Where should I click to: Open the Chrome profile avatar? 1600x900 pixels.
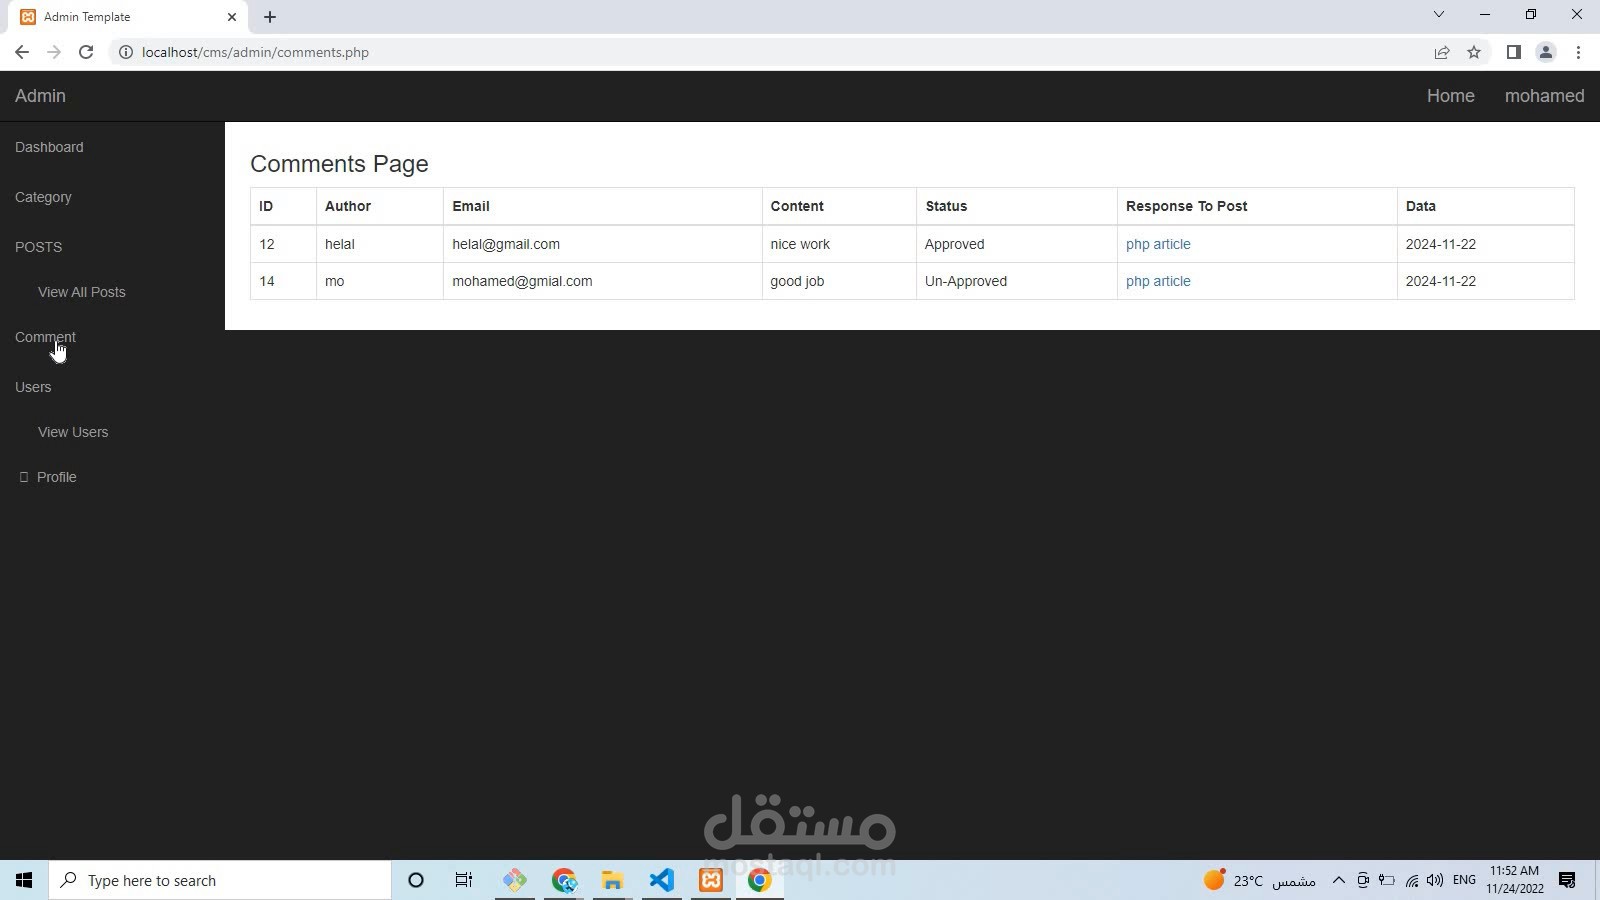(x=1546, y=52)
